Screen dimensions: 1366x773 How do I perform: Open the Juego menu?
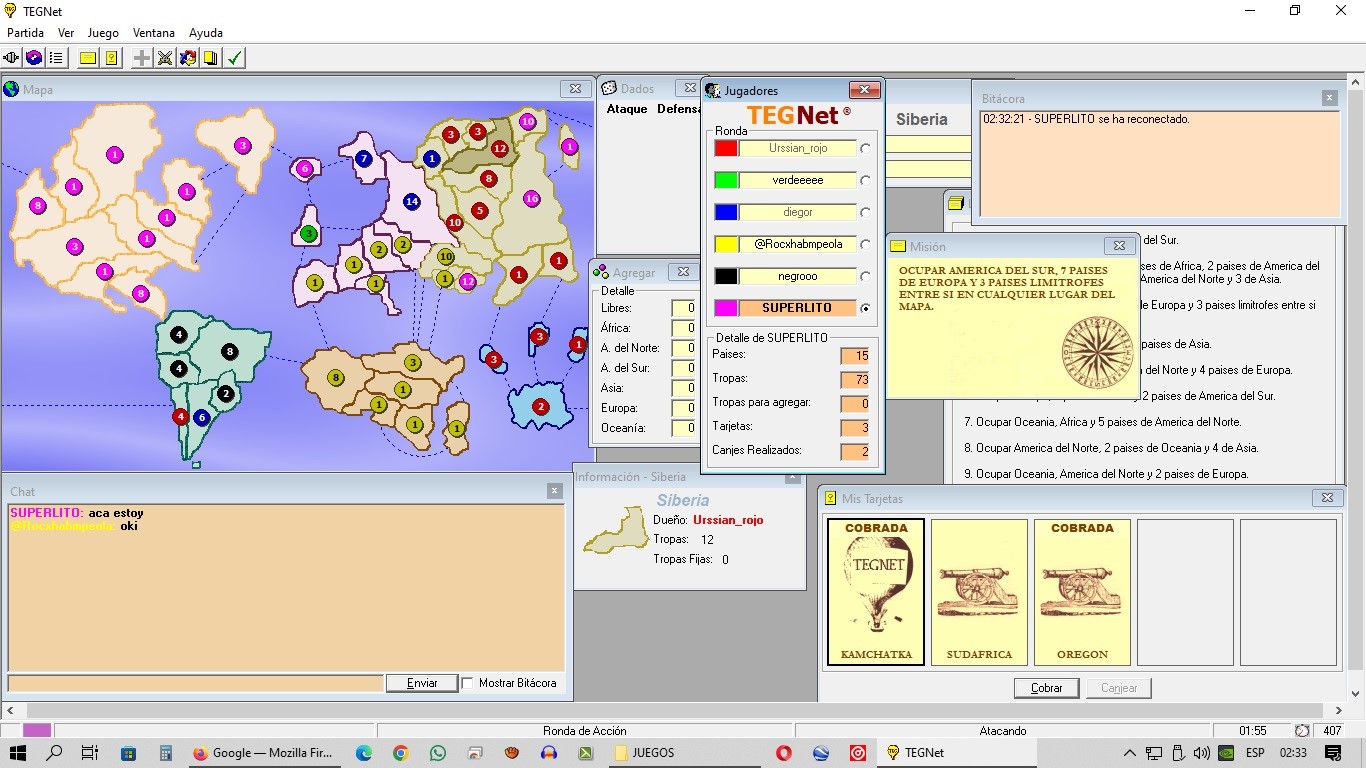tap(103, 33)
